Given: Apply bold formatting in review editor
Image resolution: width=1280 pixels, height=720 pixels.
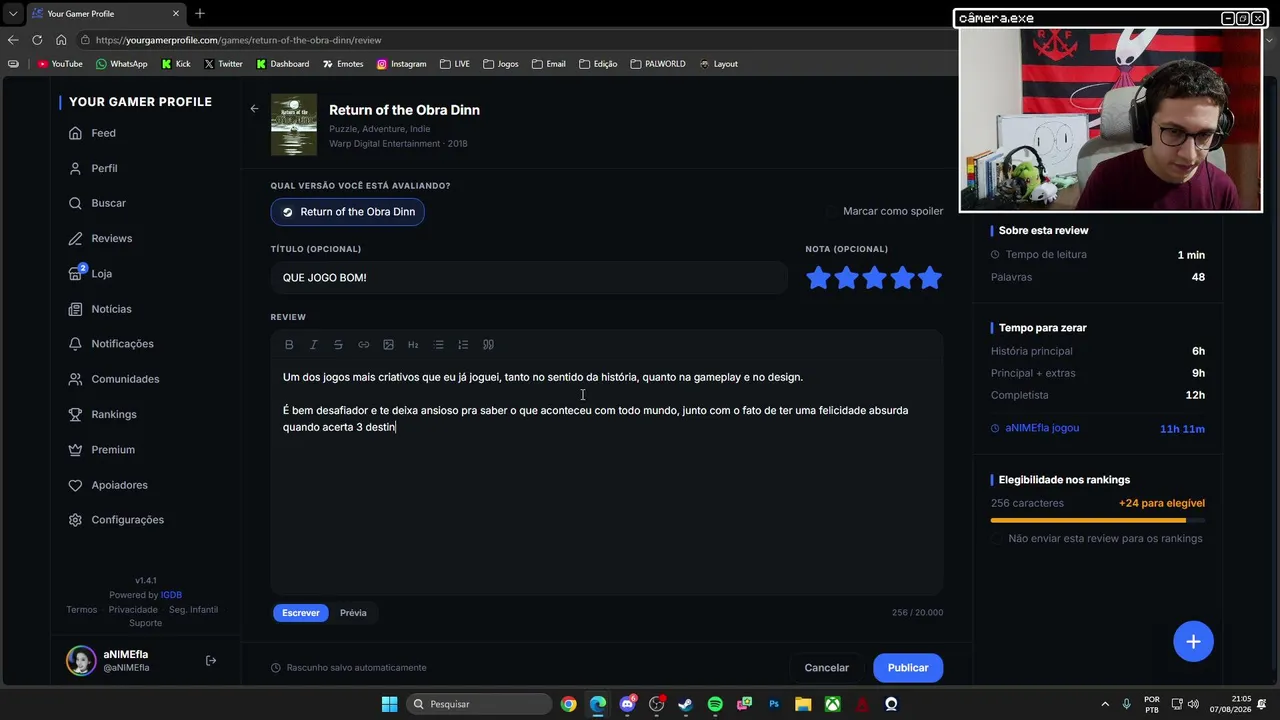Looking at the screenshot, I should [289, 345].
